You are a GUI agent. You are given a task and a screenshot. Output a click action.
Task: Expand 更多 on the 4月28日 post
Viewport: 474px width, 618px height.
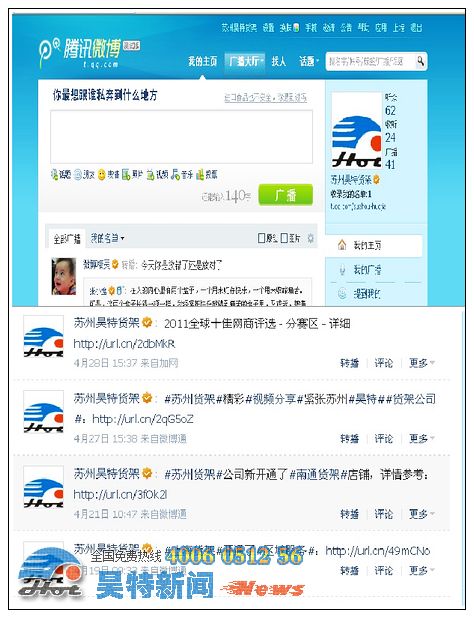point(421,363)
